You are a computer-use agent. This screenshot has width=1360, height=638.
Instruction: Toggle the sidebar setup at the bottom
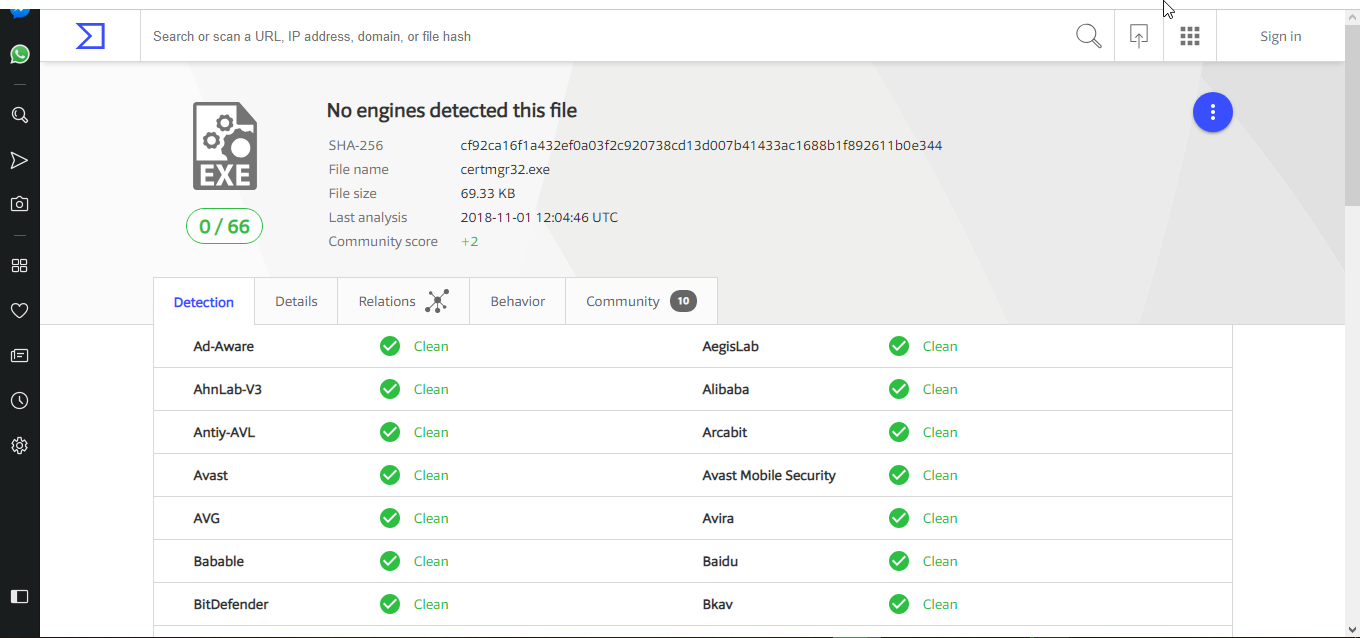click(19, 596)
